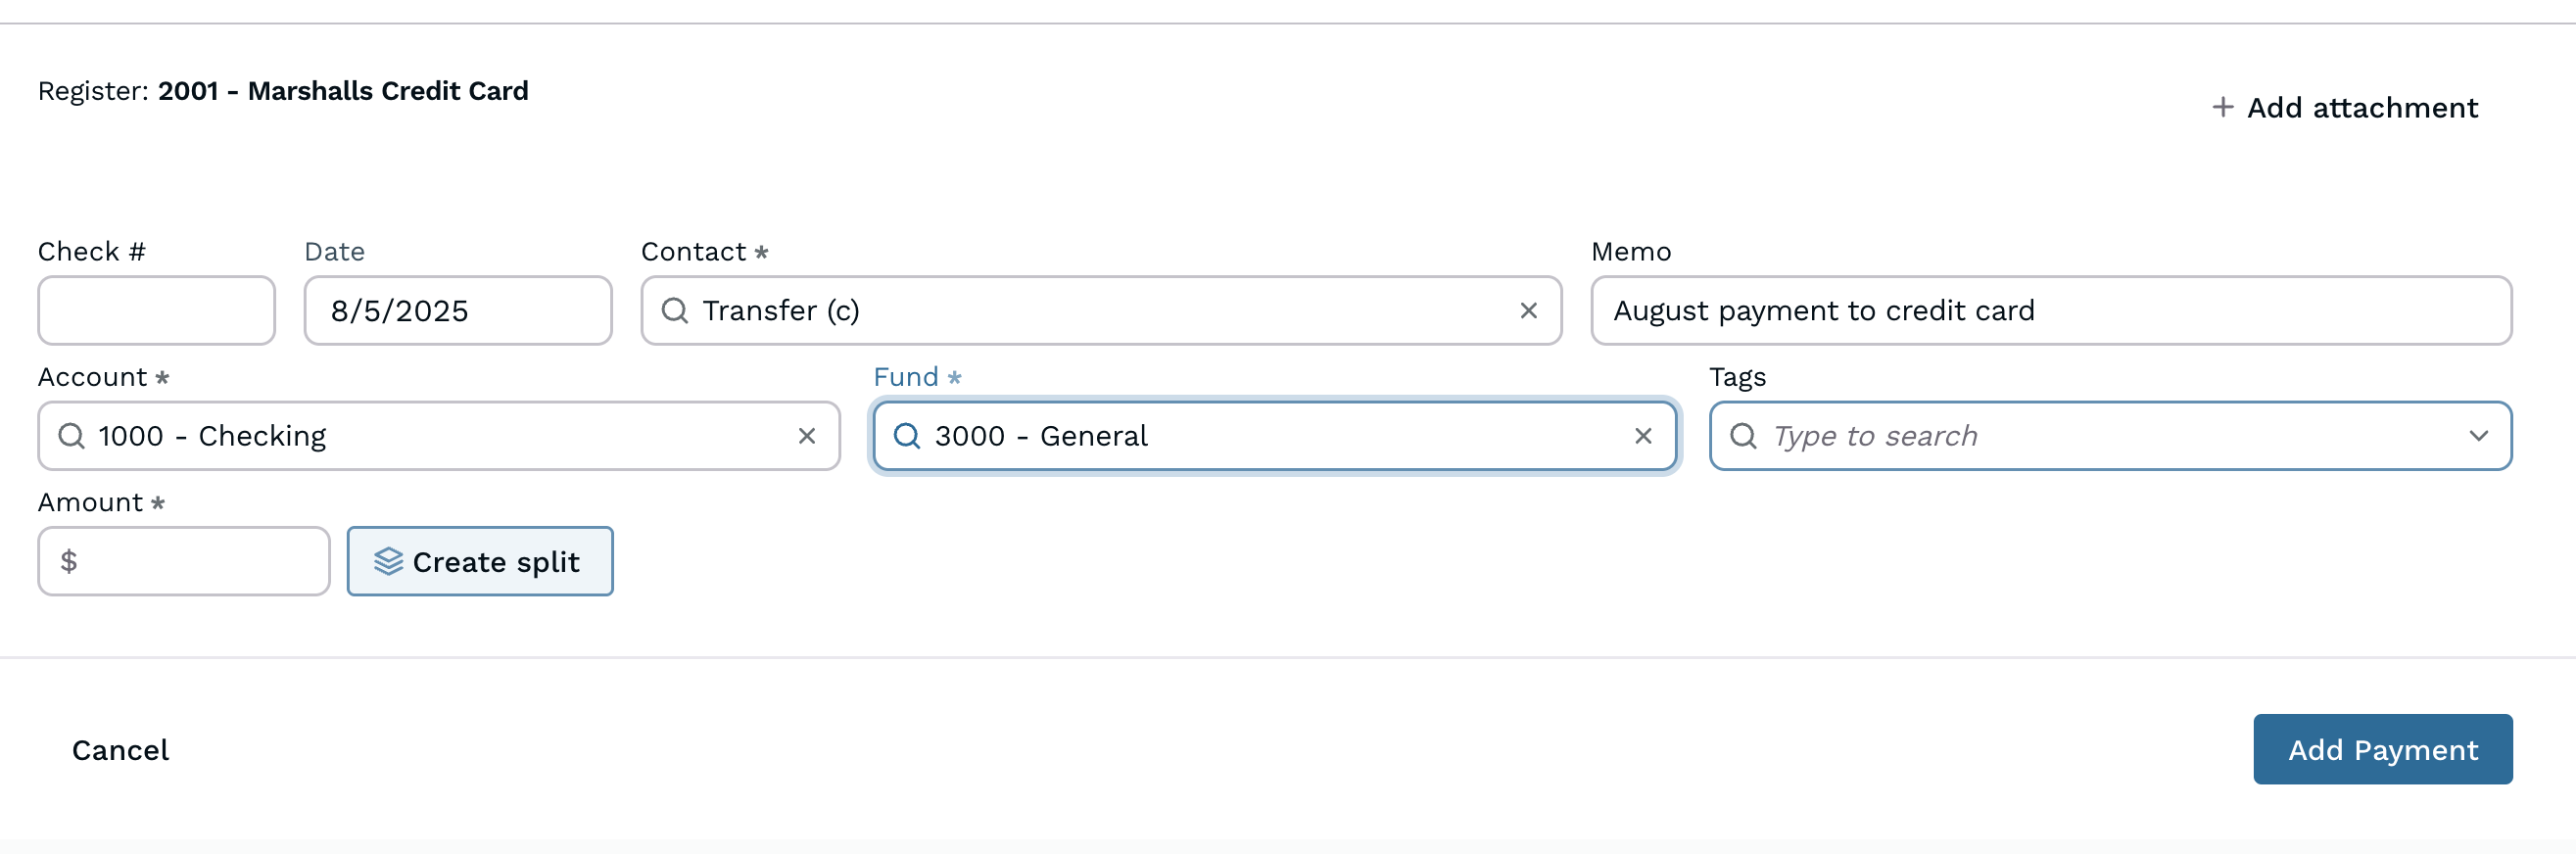Open the Fund combo box

pos(1270,436)
